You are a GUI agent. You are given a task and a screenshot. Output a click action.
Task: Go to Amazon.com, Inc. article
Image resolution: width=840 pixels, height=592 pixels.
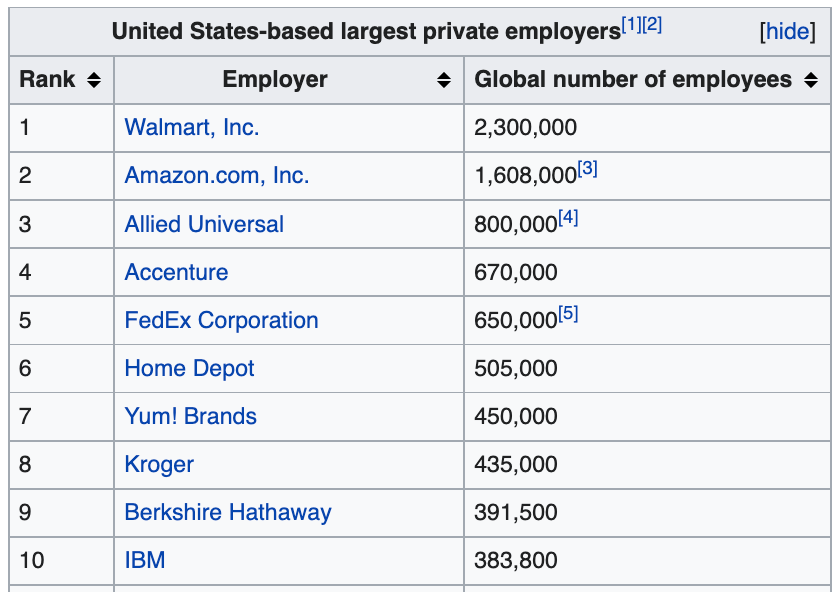tap(217, 176)
